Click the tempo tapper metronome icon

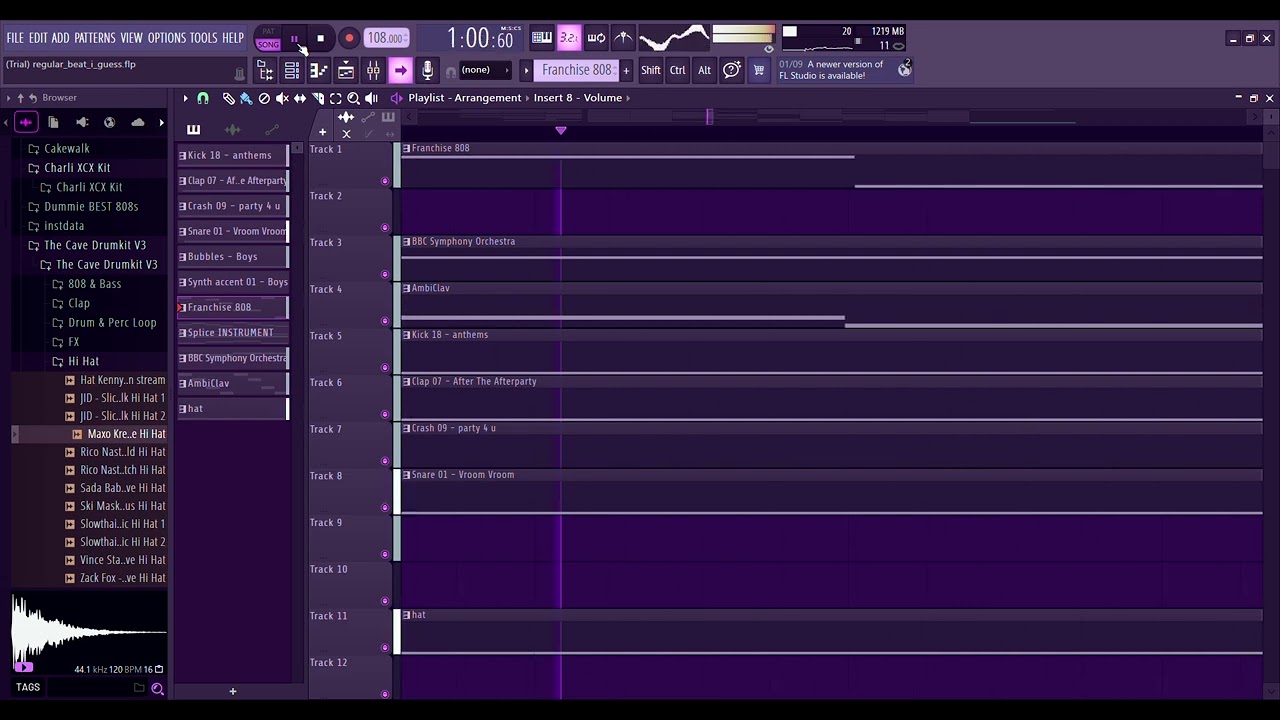pyautogui.click(x=623, y=38)
